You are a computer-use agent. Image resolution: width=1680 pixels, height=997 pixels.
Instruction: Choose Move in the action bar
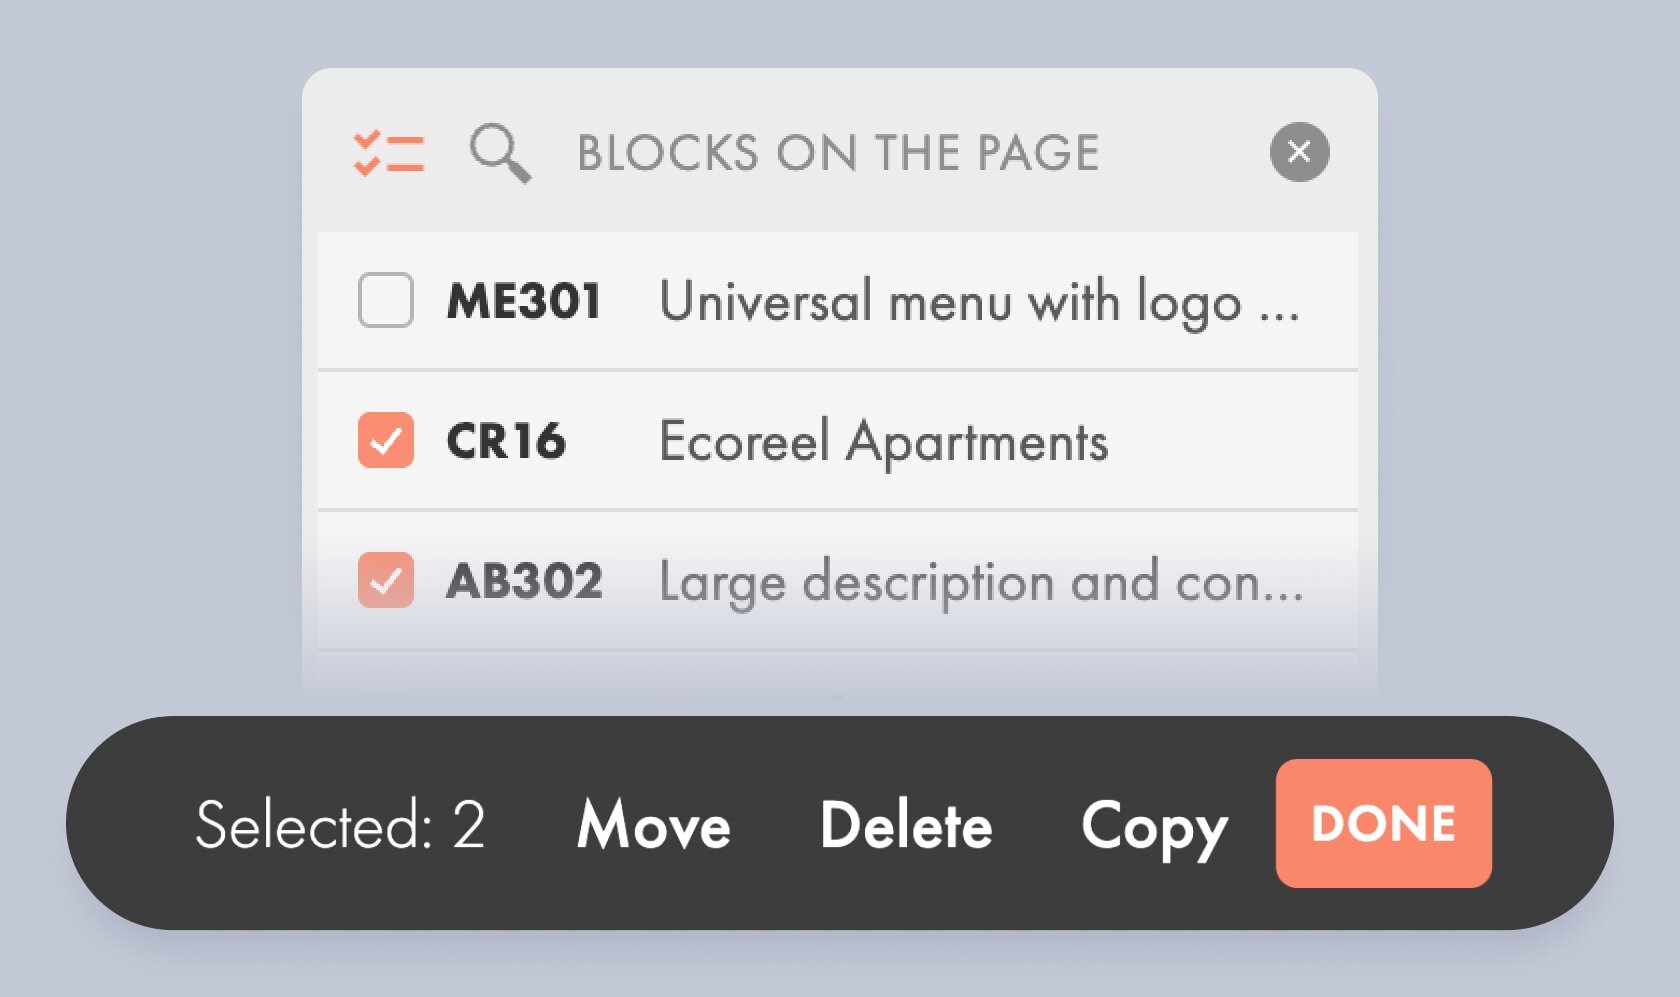pos(654,825)
